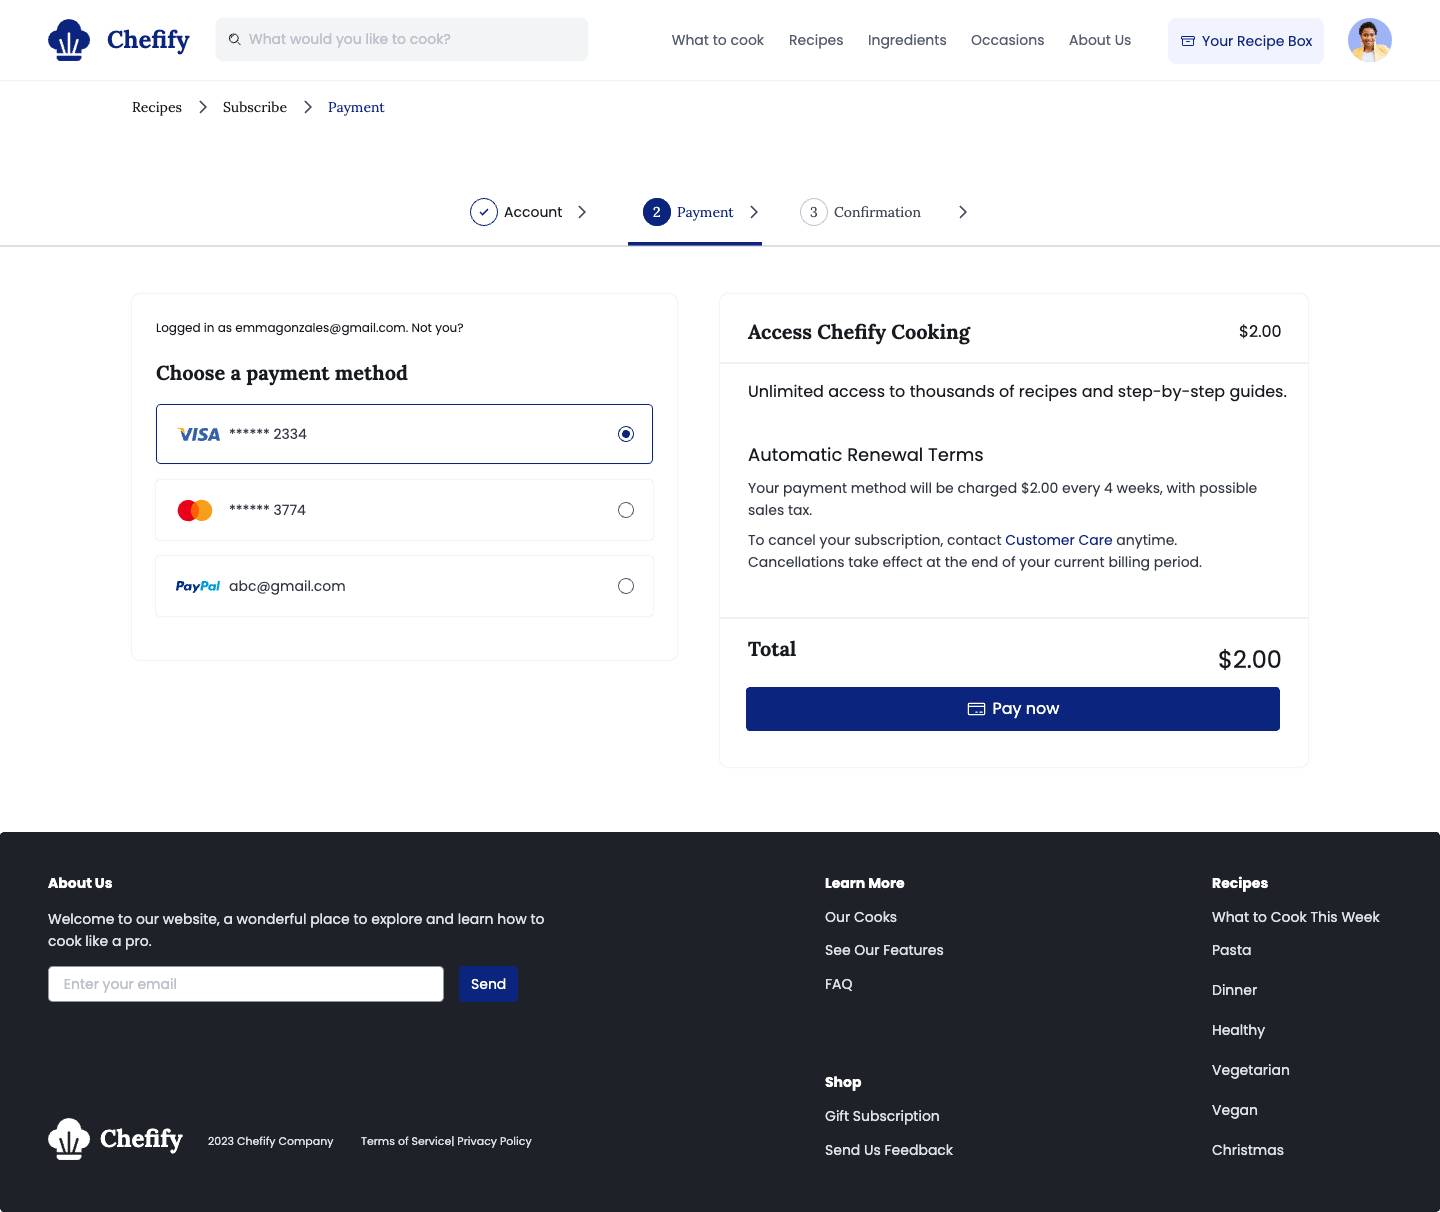Focus the footer Enter your email field
1440x1212 pixels.
(246, 984)
